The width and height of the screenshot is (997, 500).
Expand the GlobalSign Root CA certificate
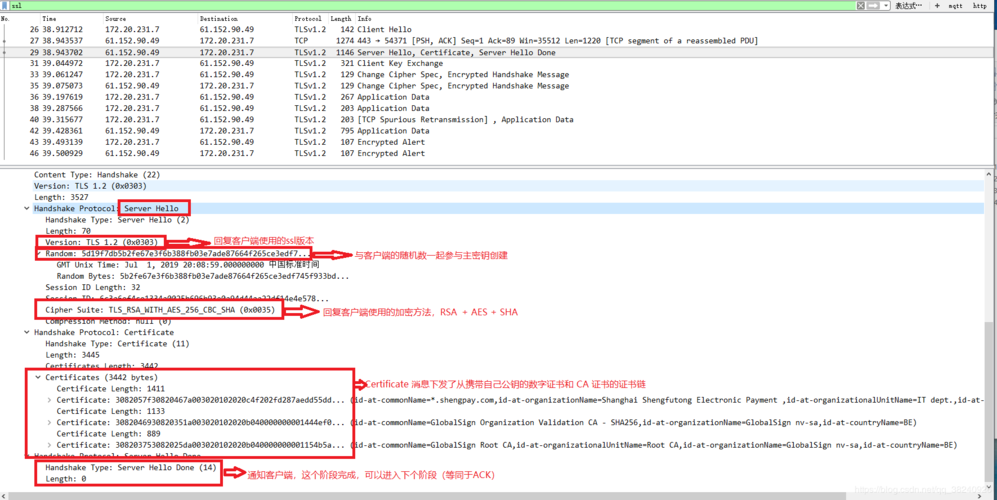[50, 445]
